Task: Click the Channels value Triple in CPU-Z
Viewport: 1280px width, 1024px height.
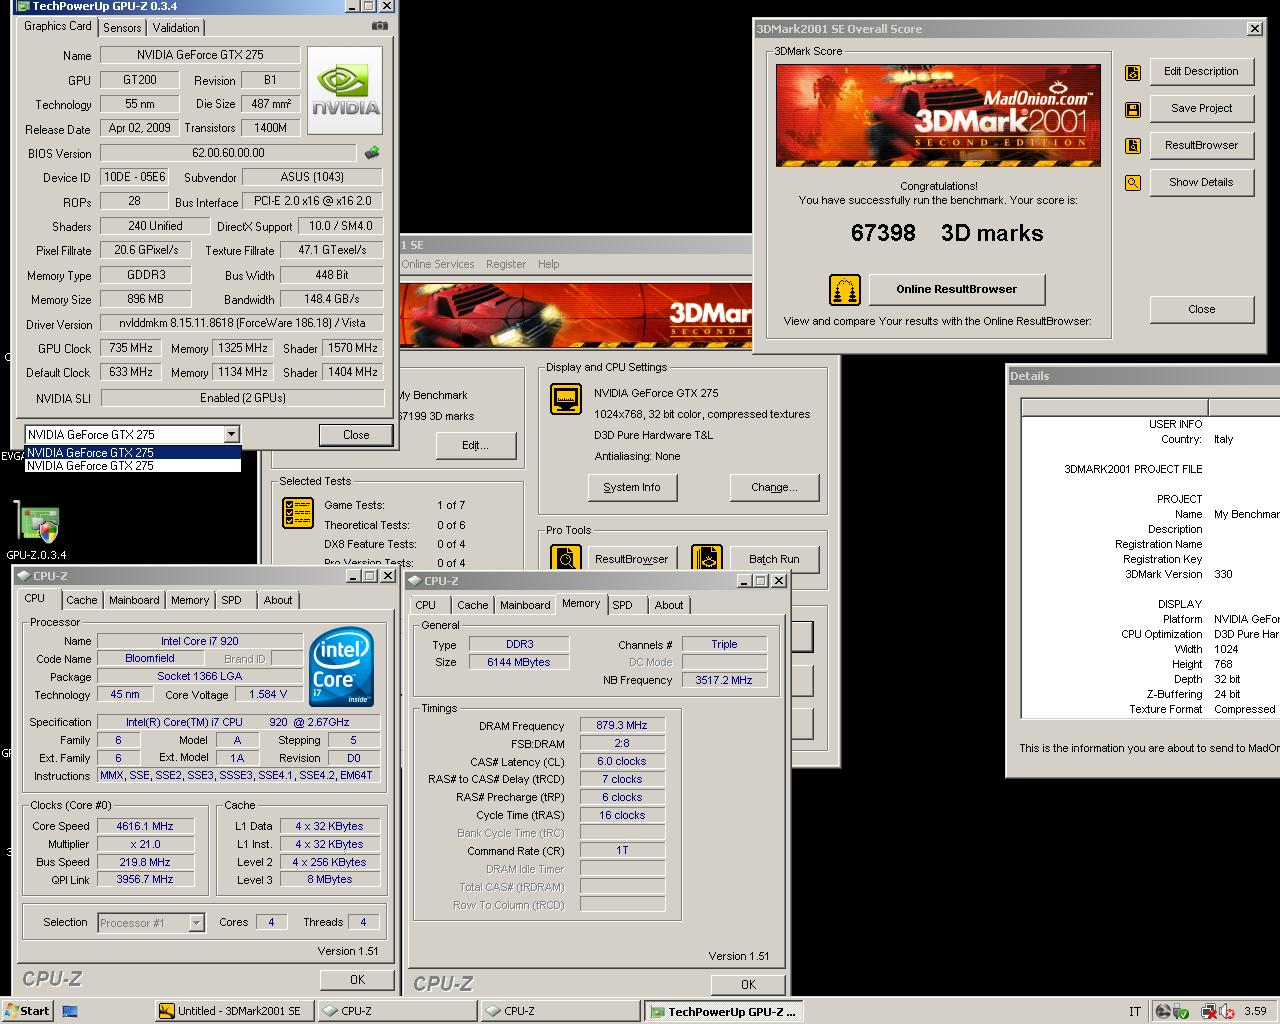Action: tap(724, 645)
